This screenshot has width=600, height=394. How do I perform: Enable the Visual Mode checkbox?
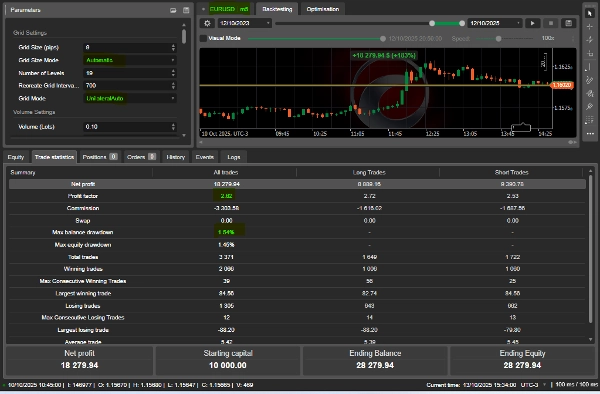pos(203,38)
